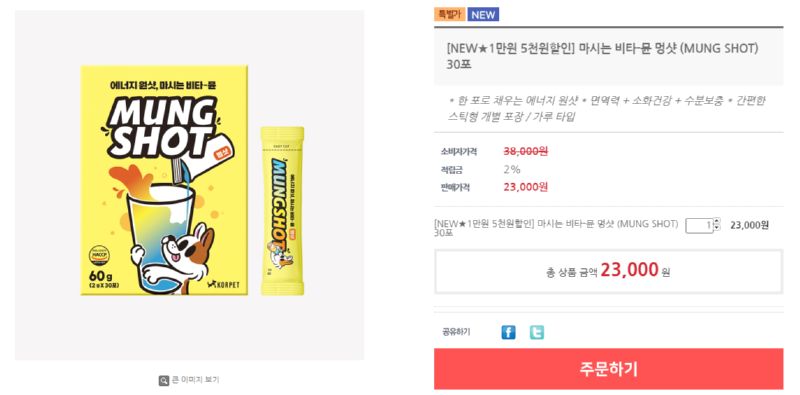This screenshot has width=800, height=395.
Task: Click the orange 특별가 badge
Action: tap(449, 14)
